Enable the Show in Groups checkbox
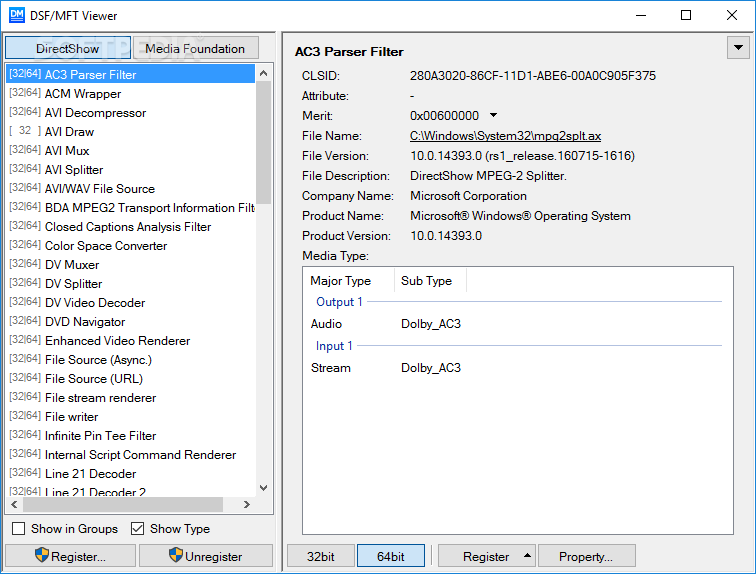 [x=19, y=529]
